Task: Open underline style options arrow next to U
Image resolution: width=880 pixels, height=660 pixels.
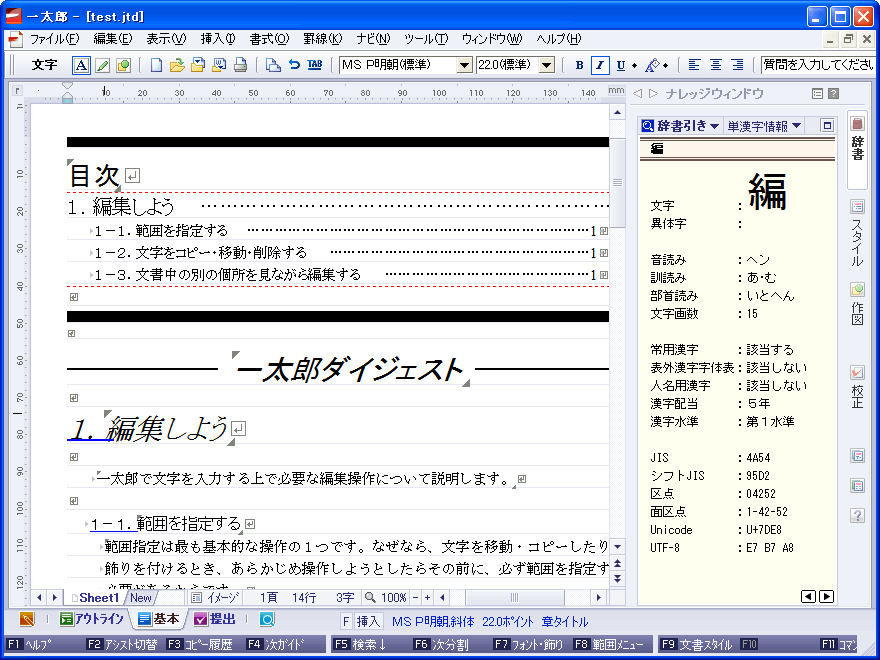Action: tap(634, 66)
